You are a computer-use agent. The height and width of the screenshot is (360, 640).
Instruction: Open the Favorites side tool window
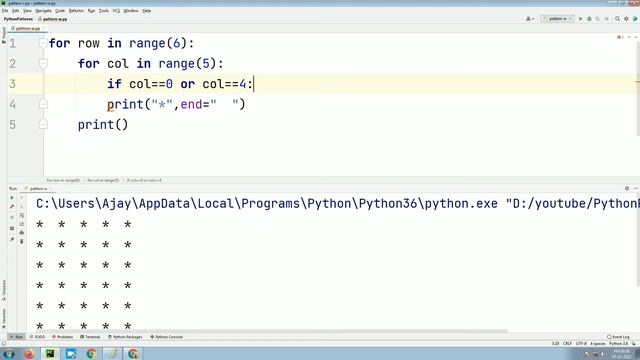click(x=4, y=318)
